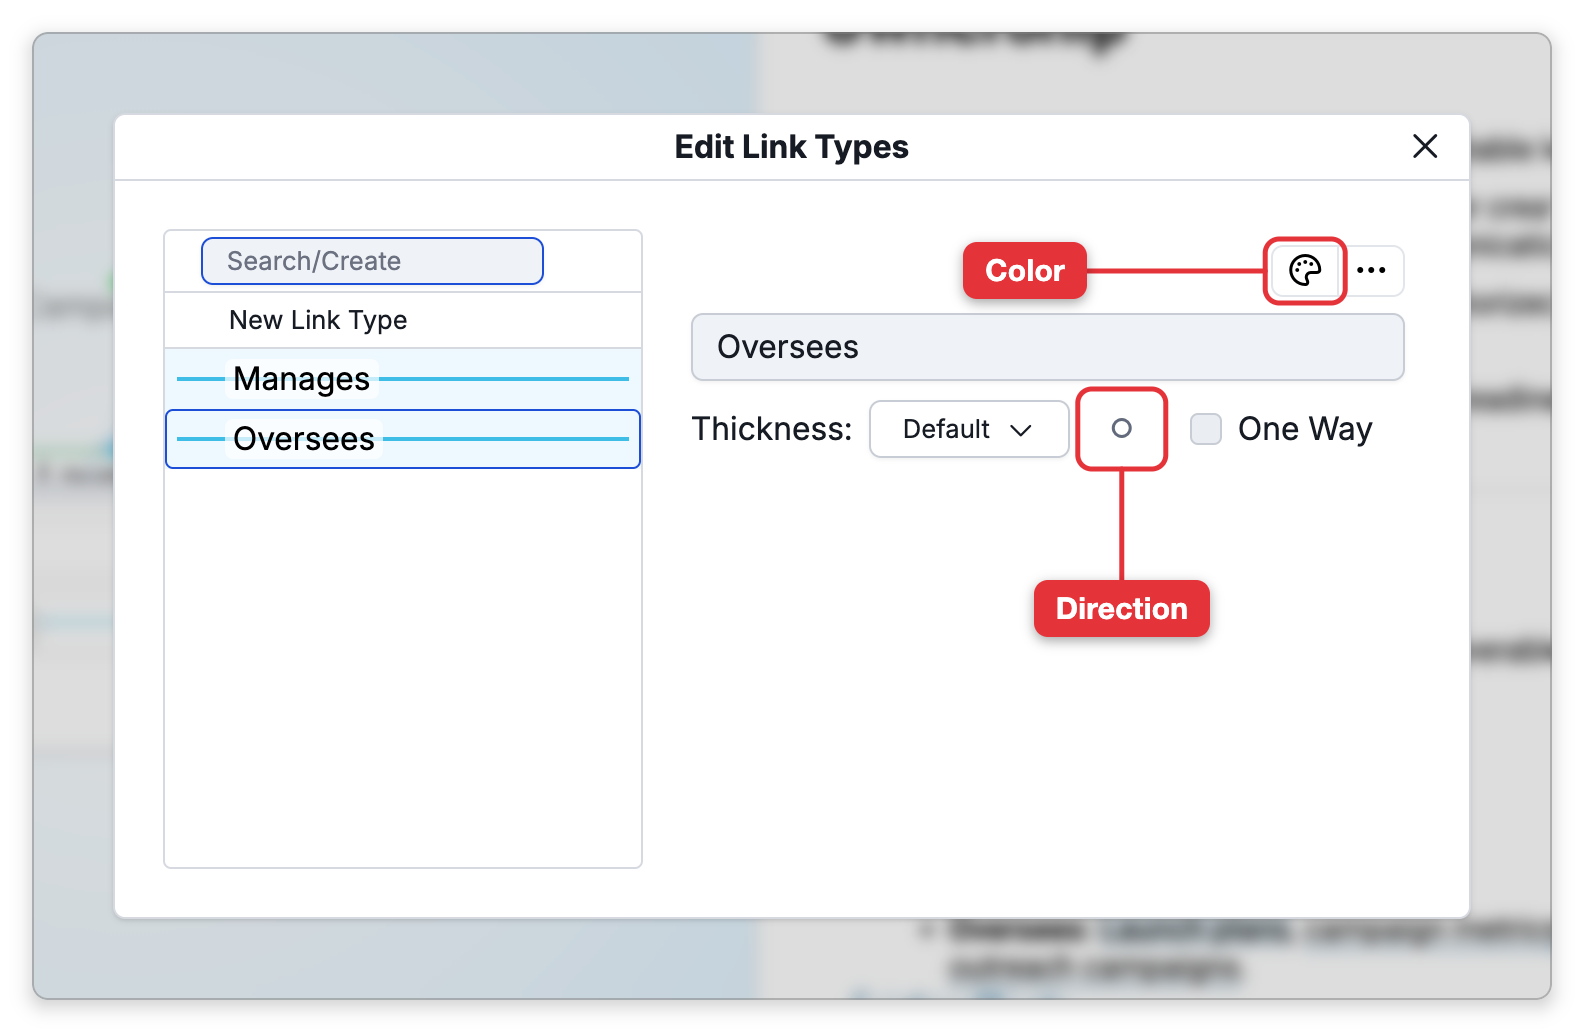Image resolution: width=1584 pixels, height=1032 pixels.
Task: Click the Oversees name input field
Action: (x=1048, y=347)
